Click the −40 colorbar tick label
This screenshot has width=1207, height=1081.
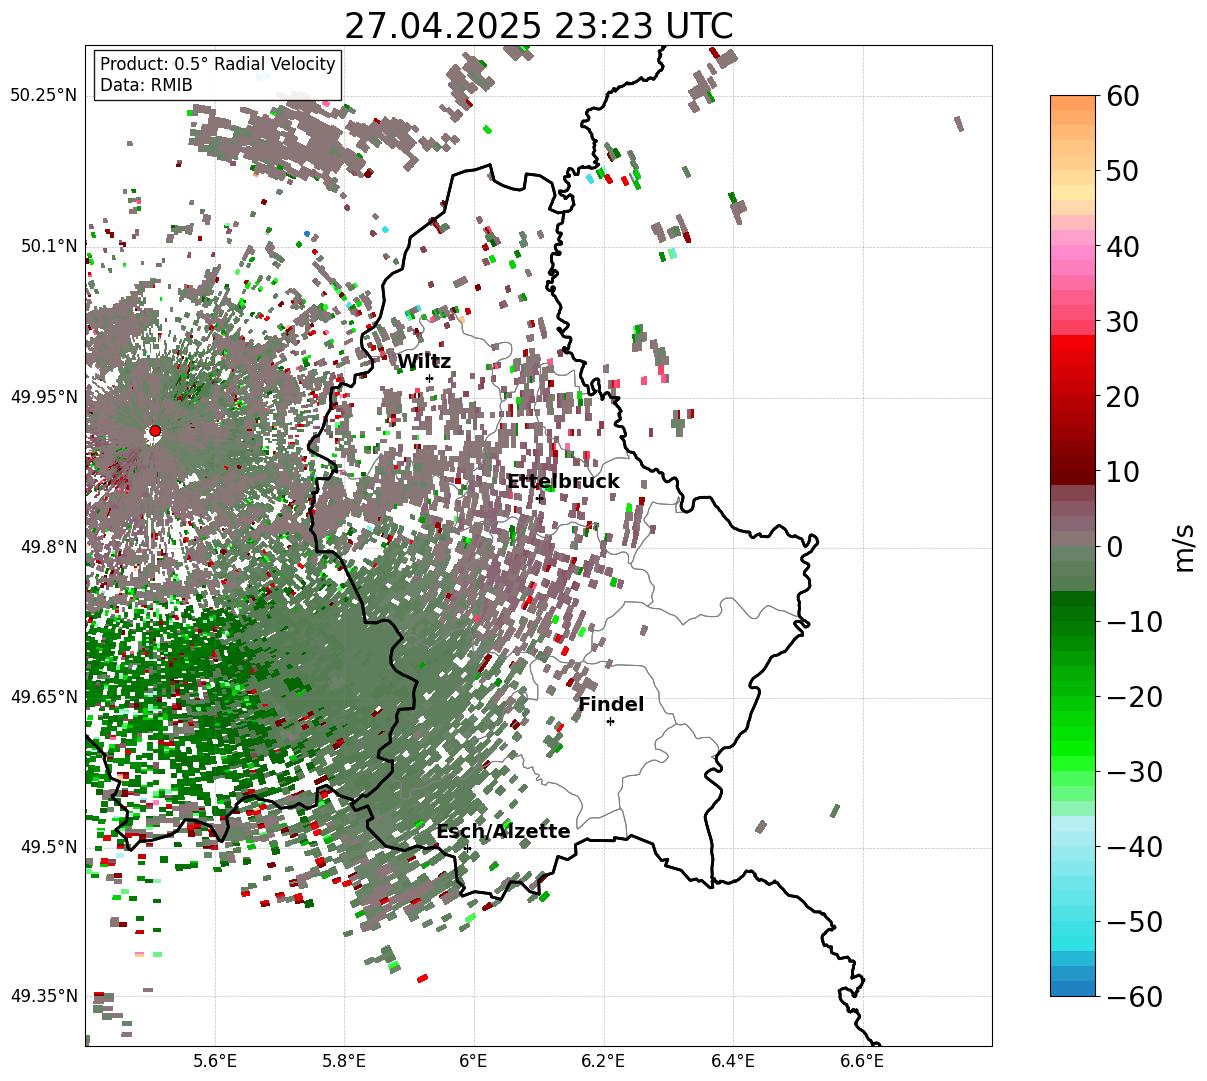click(x=1134, y=847)
